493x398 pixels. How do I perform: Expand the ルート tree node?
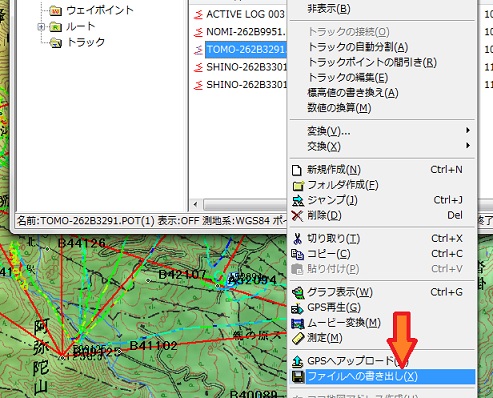click(41, 27)
